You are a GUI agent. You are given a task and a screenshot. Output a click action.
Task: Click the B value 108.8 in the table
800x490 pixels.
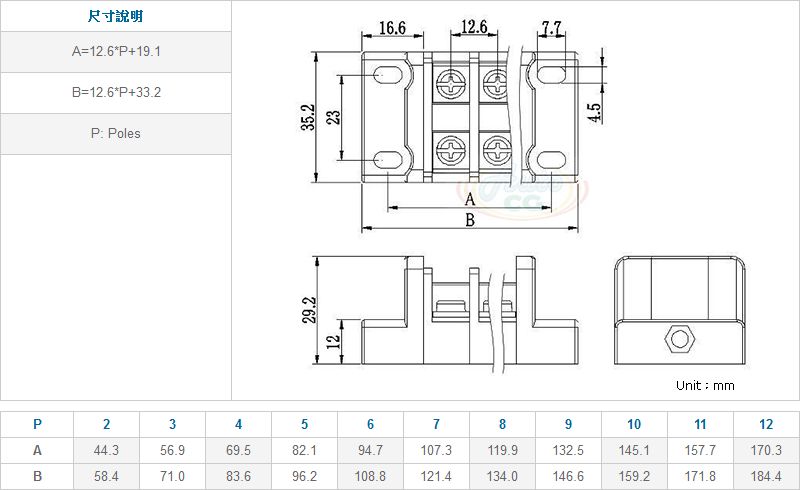coord(370,477)
